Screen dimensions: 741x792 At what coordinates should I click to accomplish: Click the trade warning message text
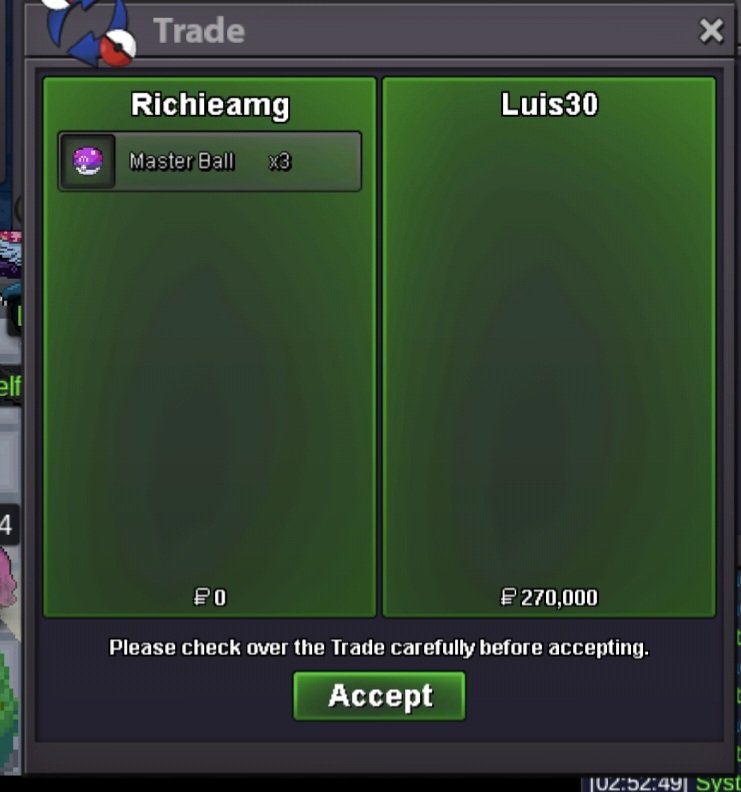coord(379,648)
